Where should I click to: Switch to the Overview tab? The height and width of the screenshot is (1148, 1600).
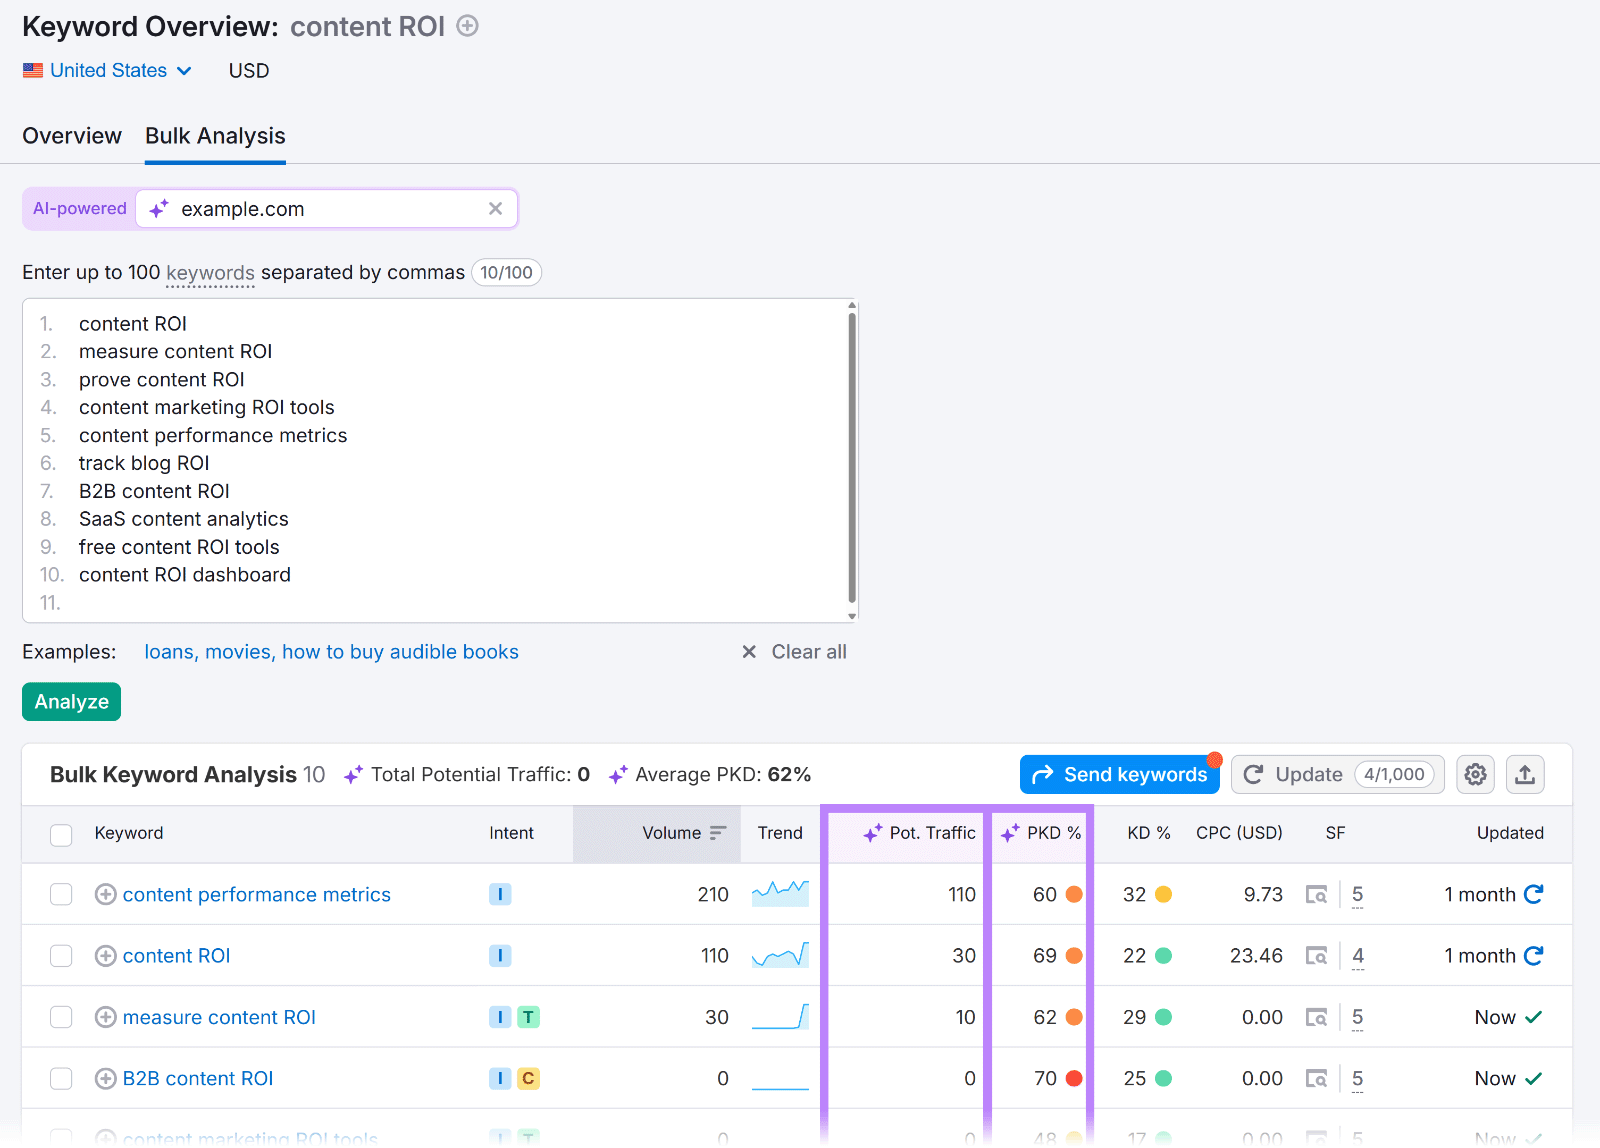[71, 136]
